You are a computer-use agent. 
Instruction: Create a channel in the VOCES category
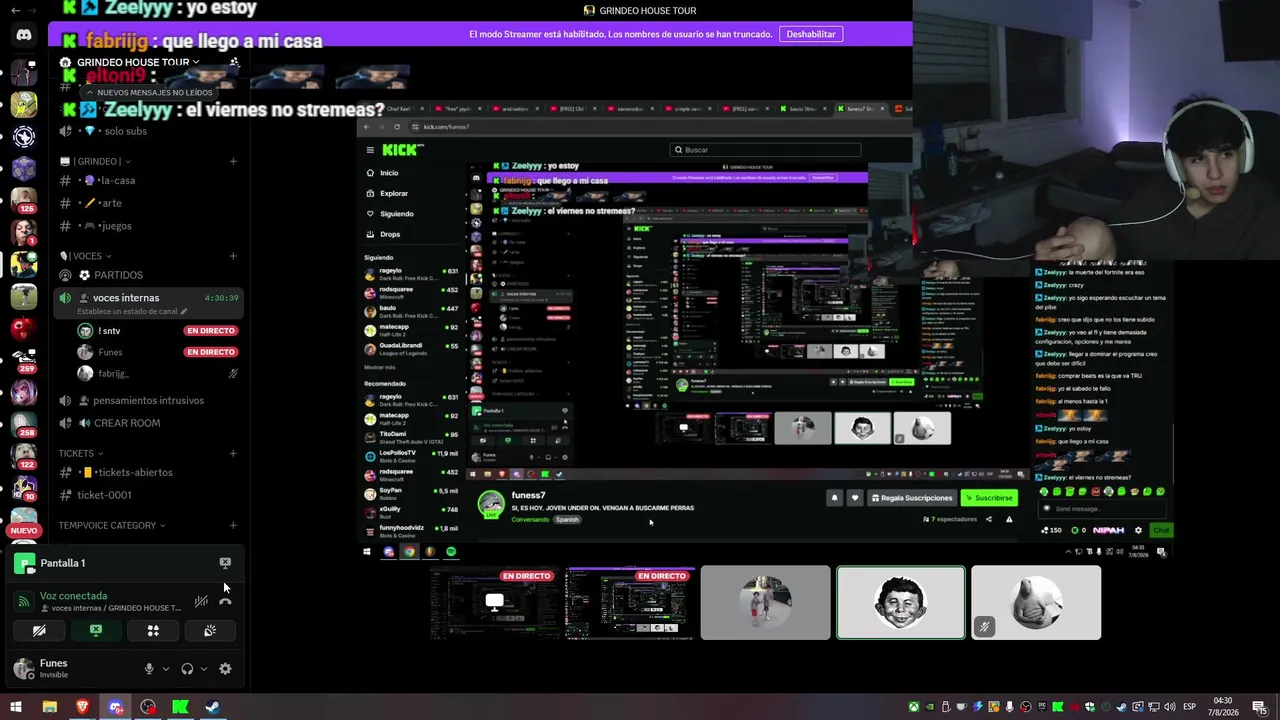(x=233, y=256)
